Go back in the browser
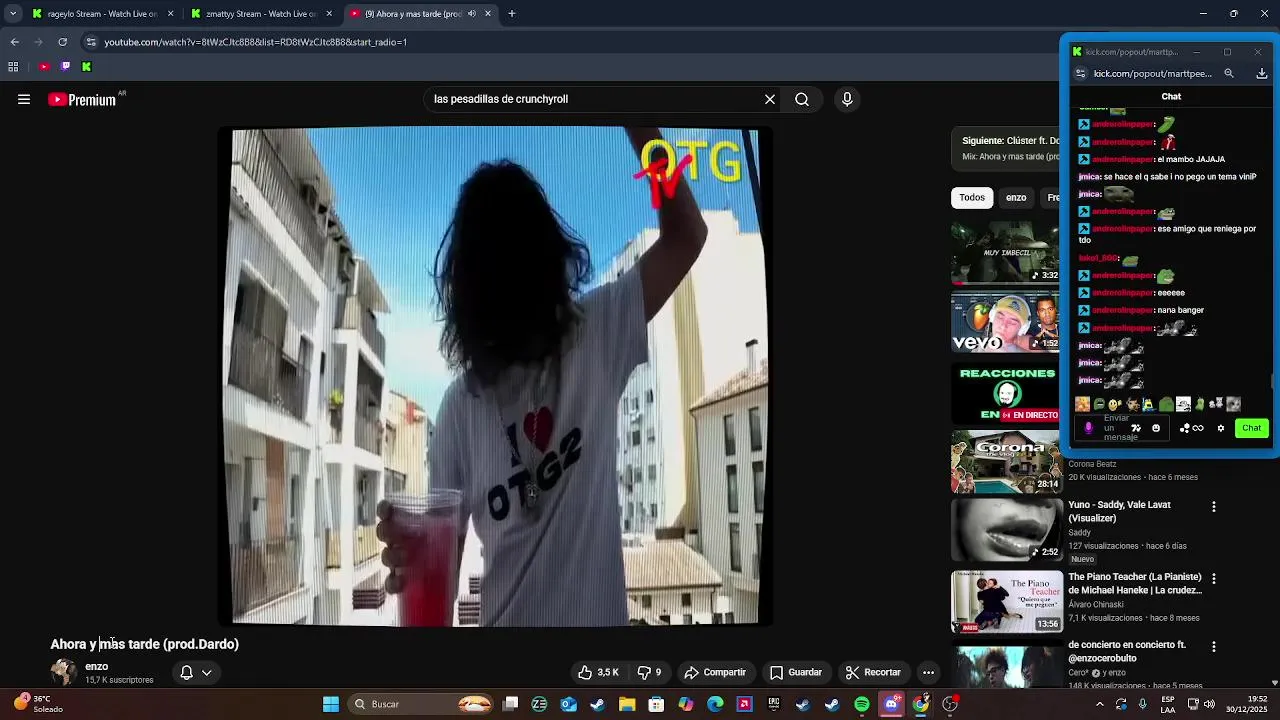1280x720 pixels. coord(14,42)
